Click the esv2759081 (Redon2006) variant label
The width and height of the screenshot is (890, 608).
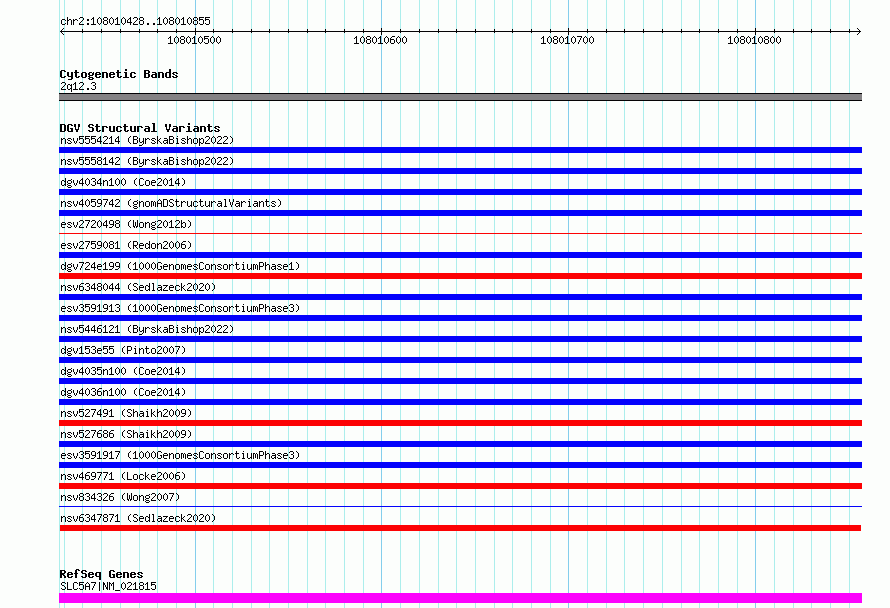point(126,245)
